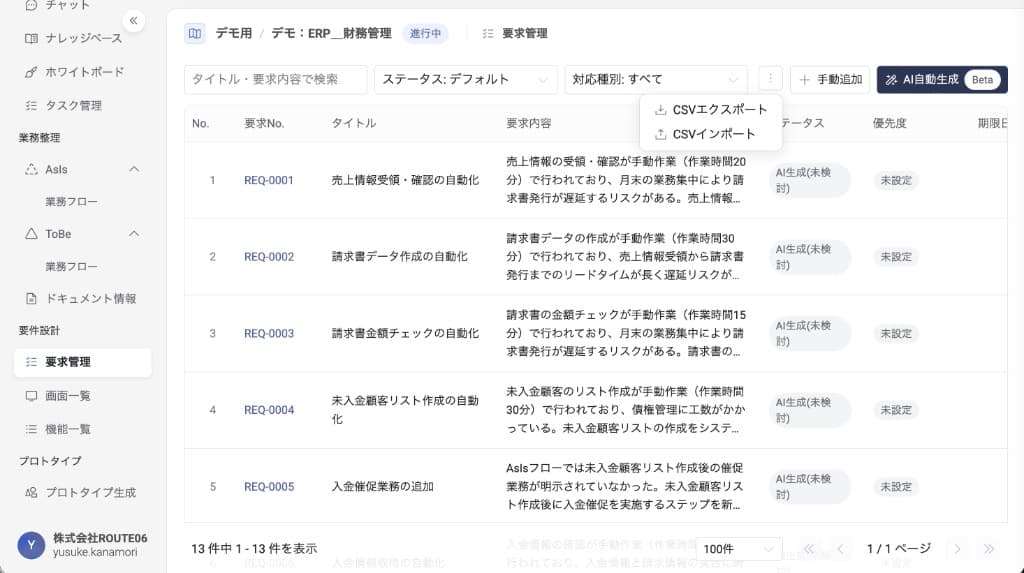Click the 要求管理 header list icon
The height and width of the screenshot is (573, 1024).
tap(488, 33)
